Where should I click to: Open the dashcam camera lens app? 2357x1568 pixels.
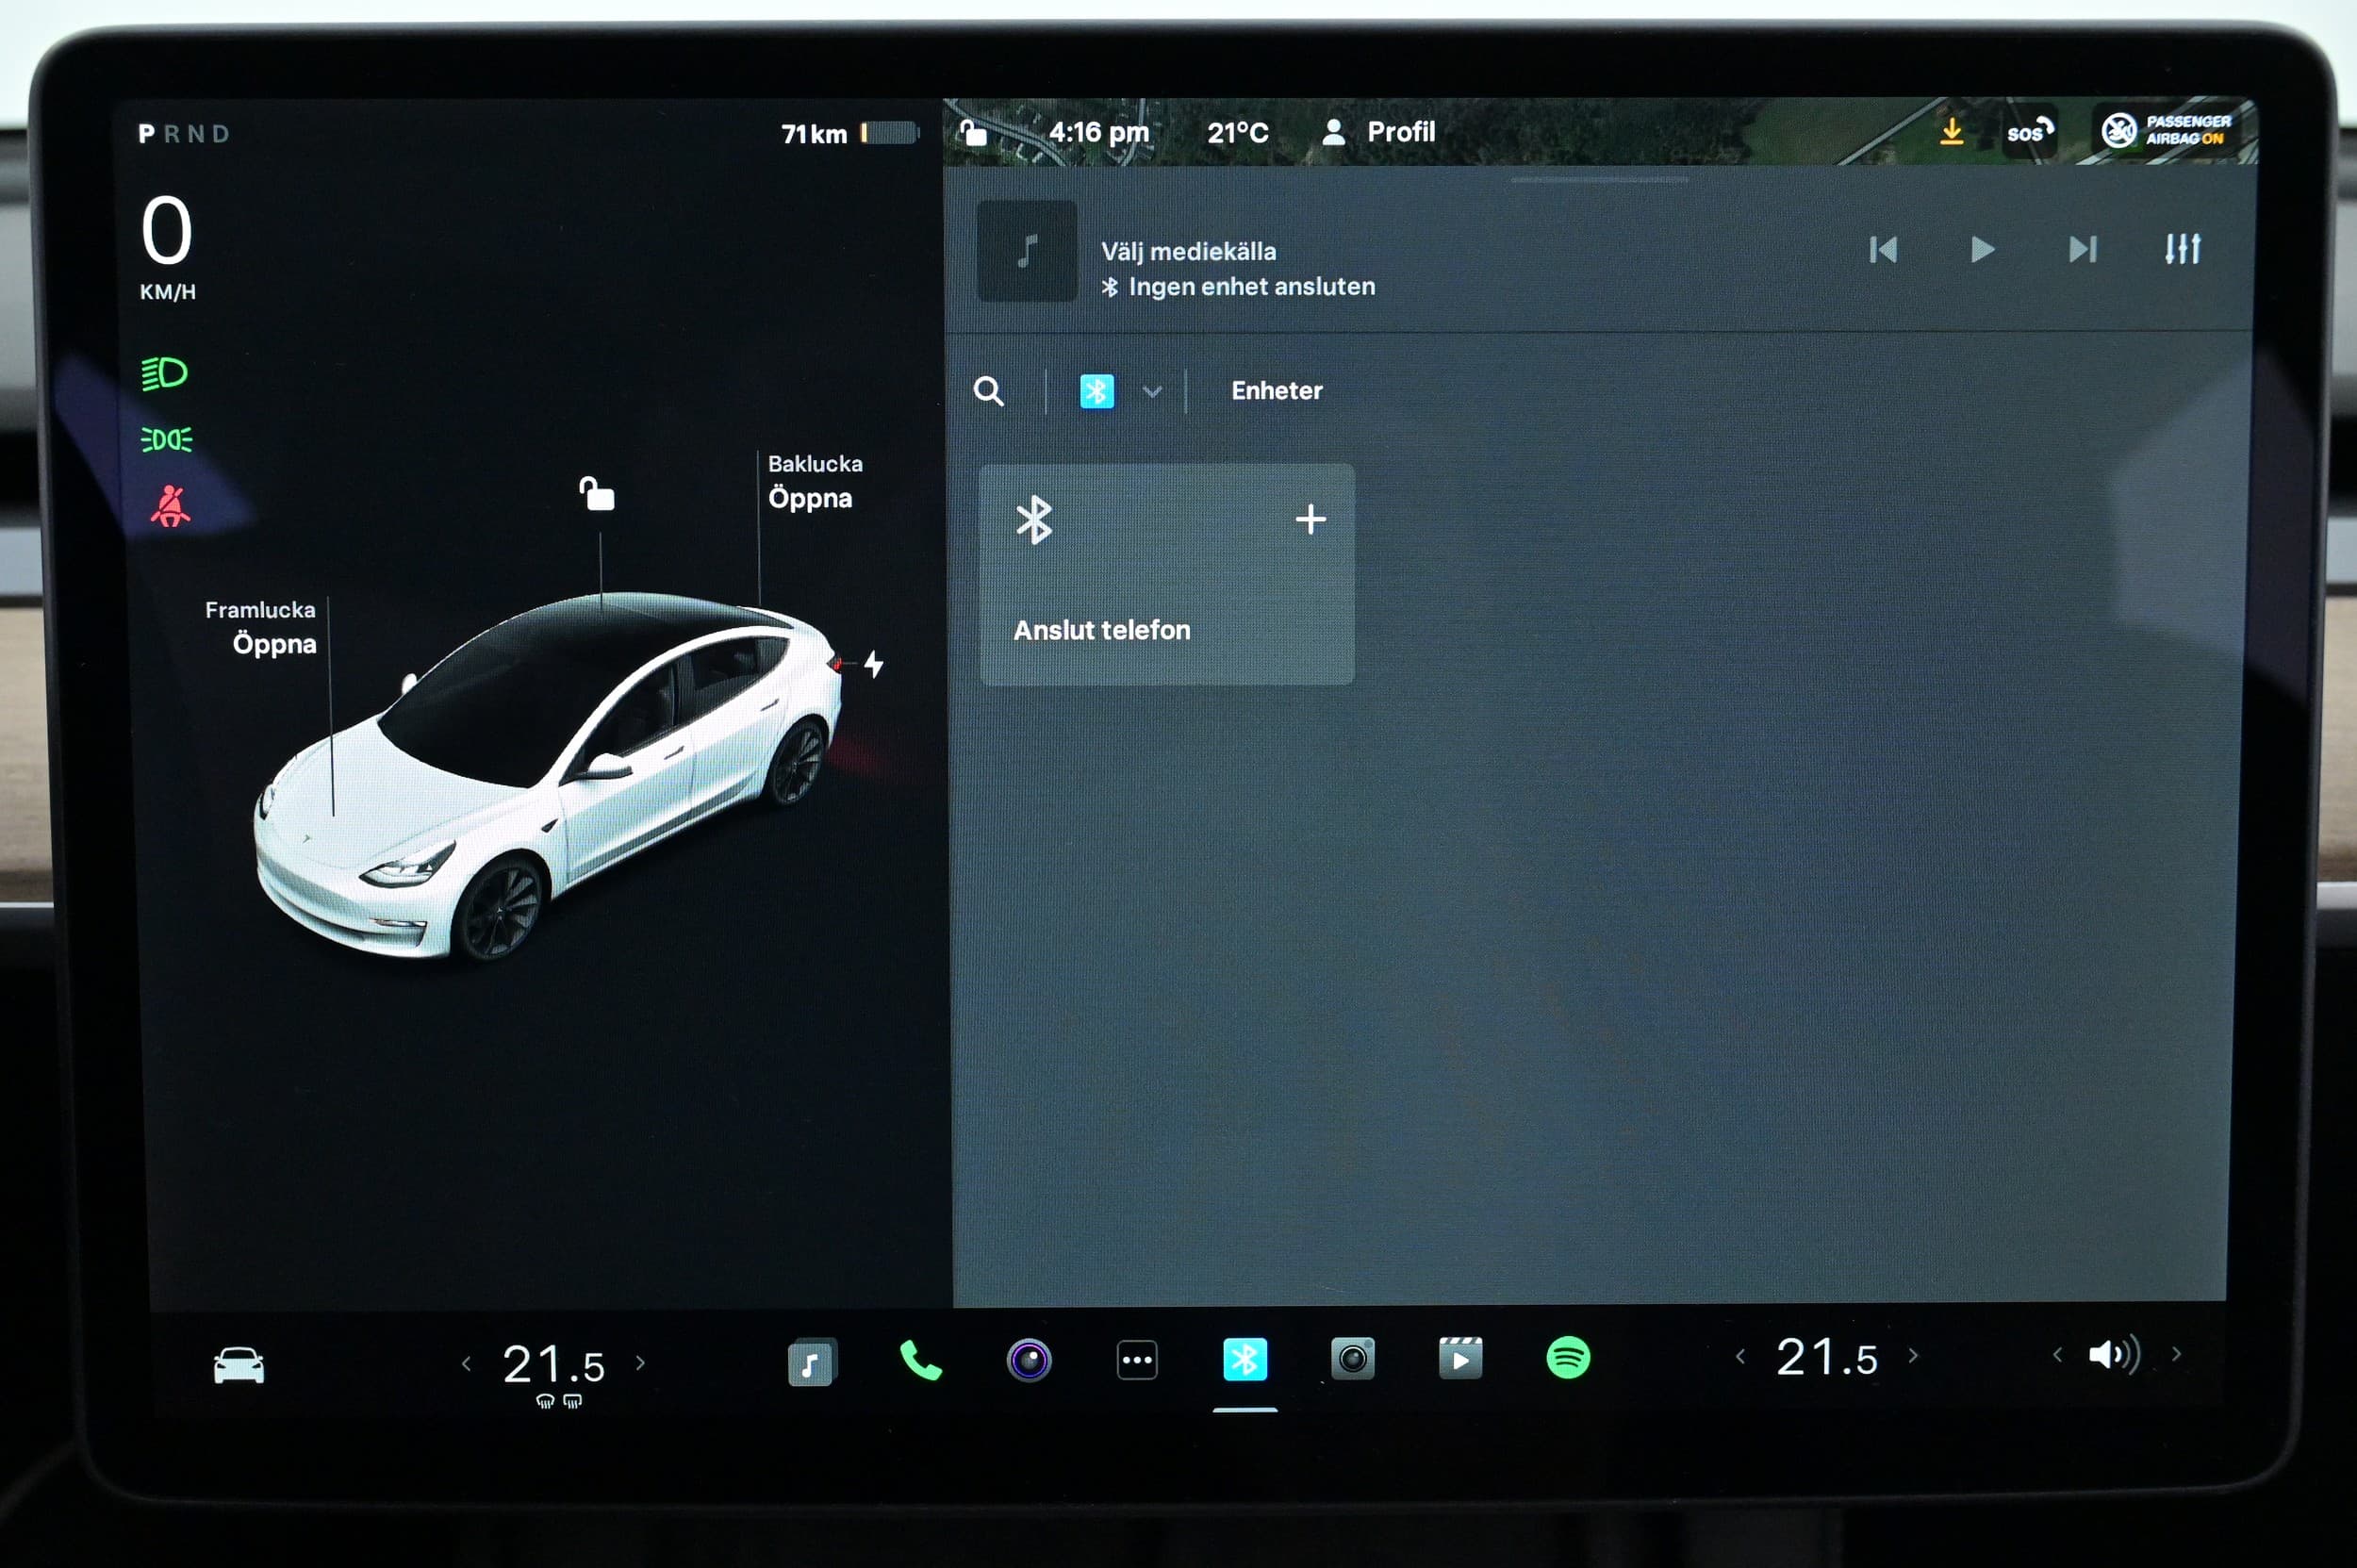click(1028, 1360)
